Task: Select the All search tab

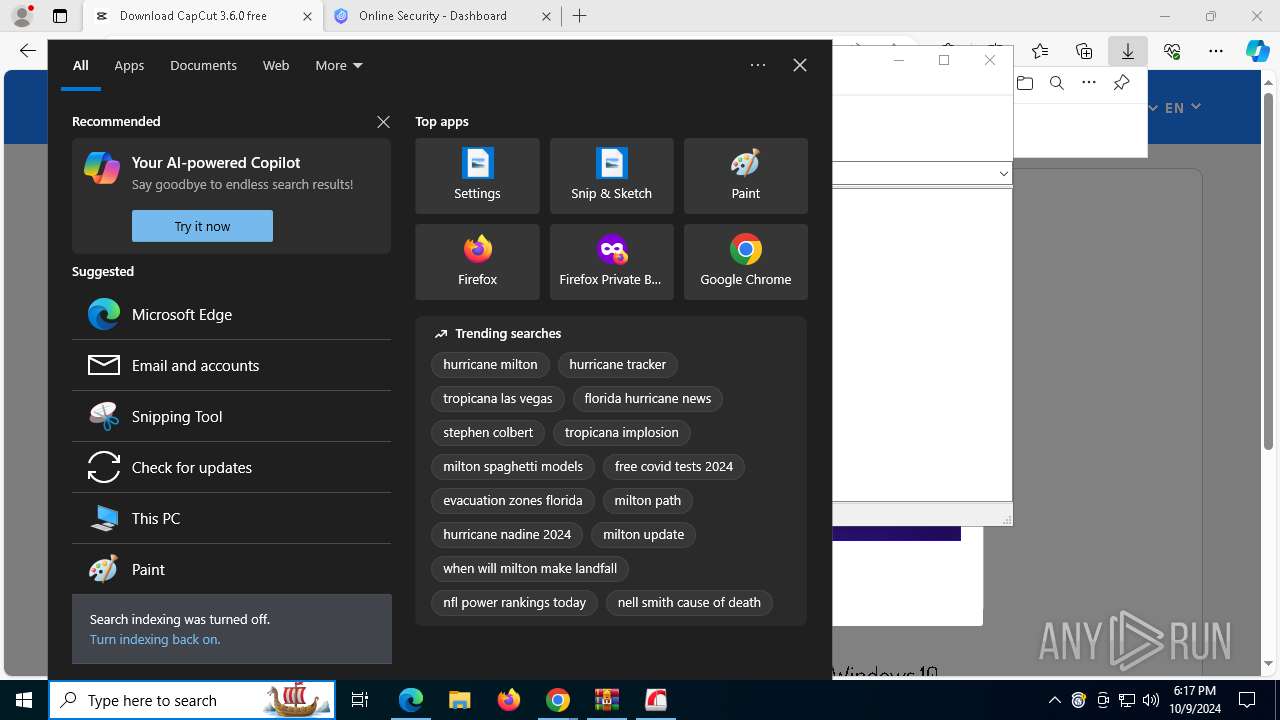Action: 80,66
